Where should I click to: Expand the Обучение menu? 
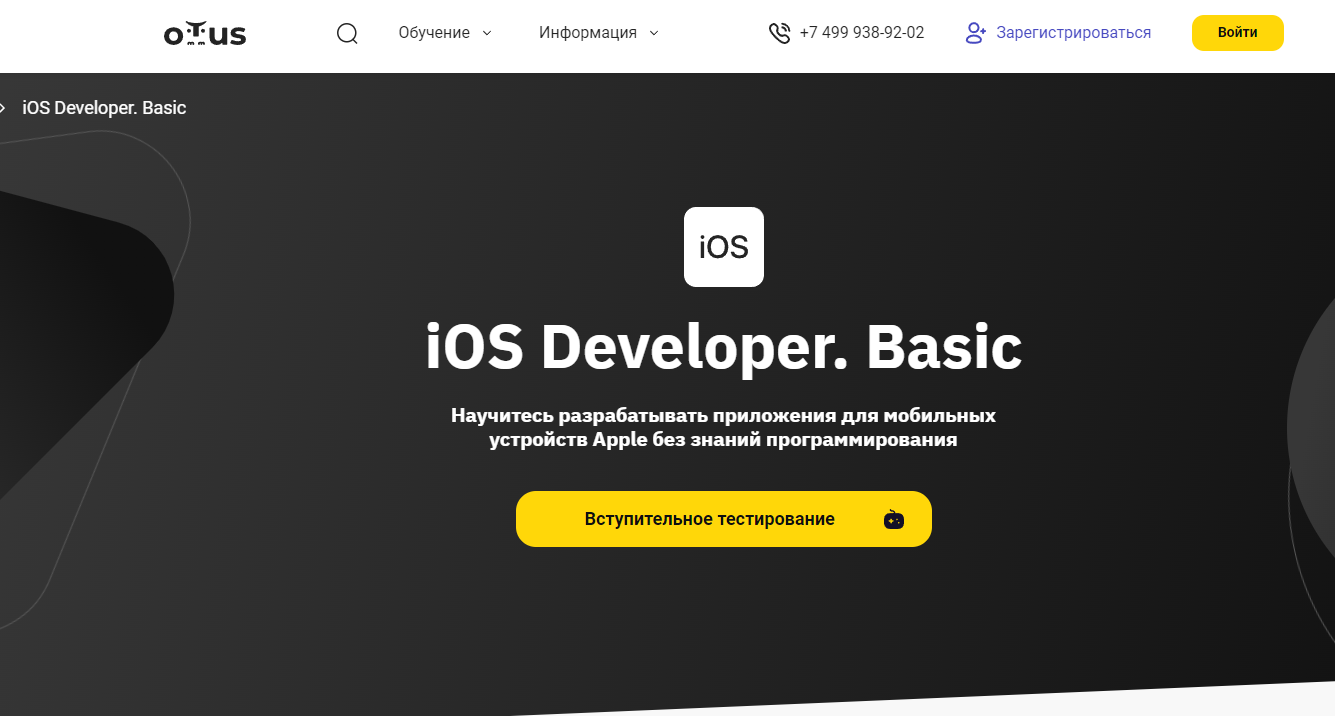[445, 33]
